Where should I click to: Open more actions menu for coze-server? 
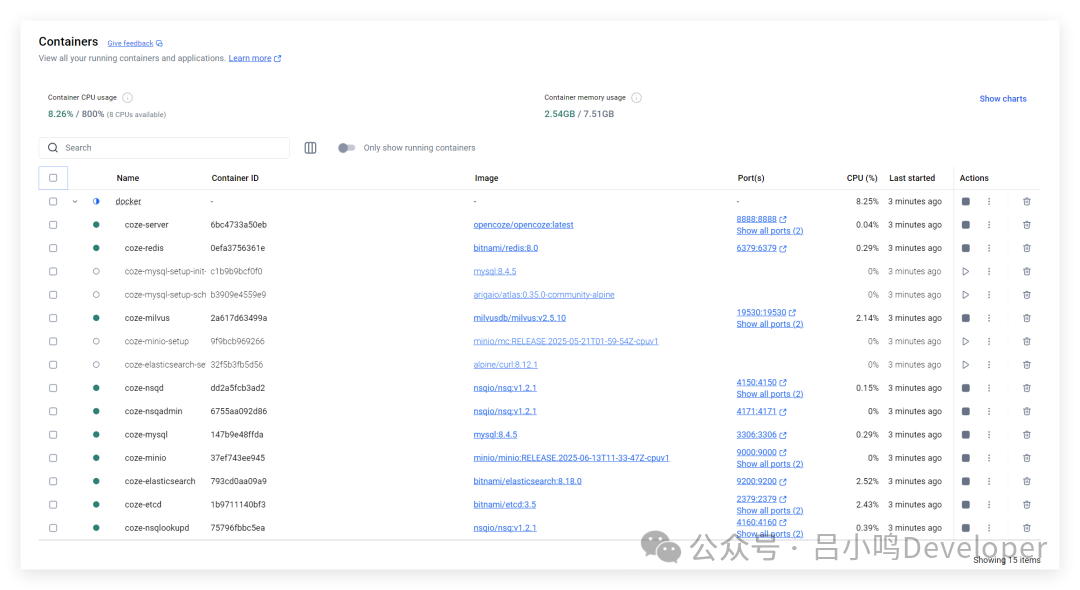tap(989, 225)
